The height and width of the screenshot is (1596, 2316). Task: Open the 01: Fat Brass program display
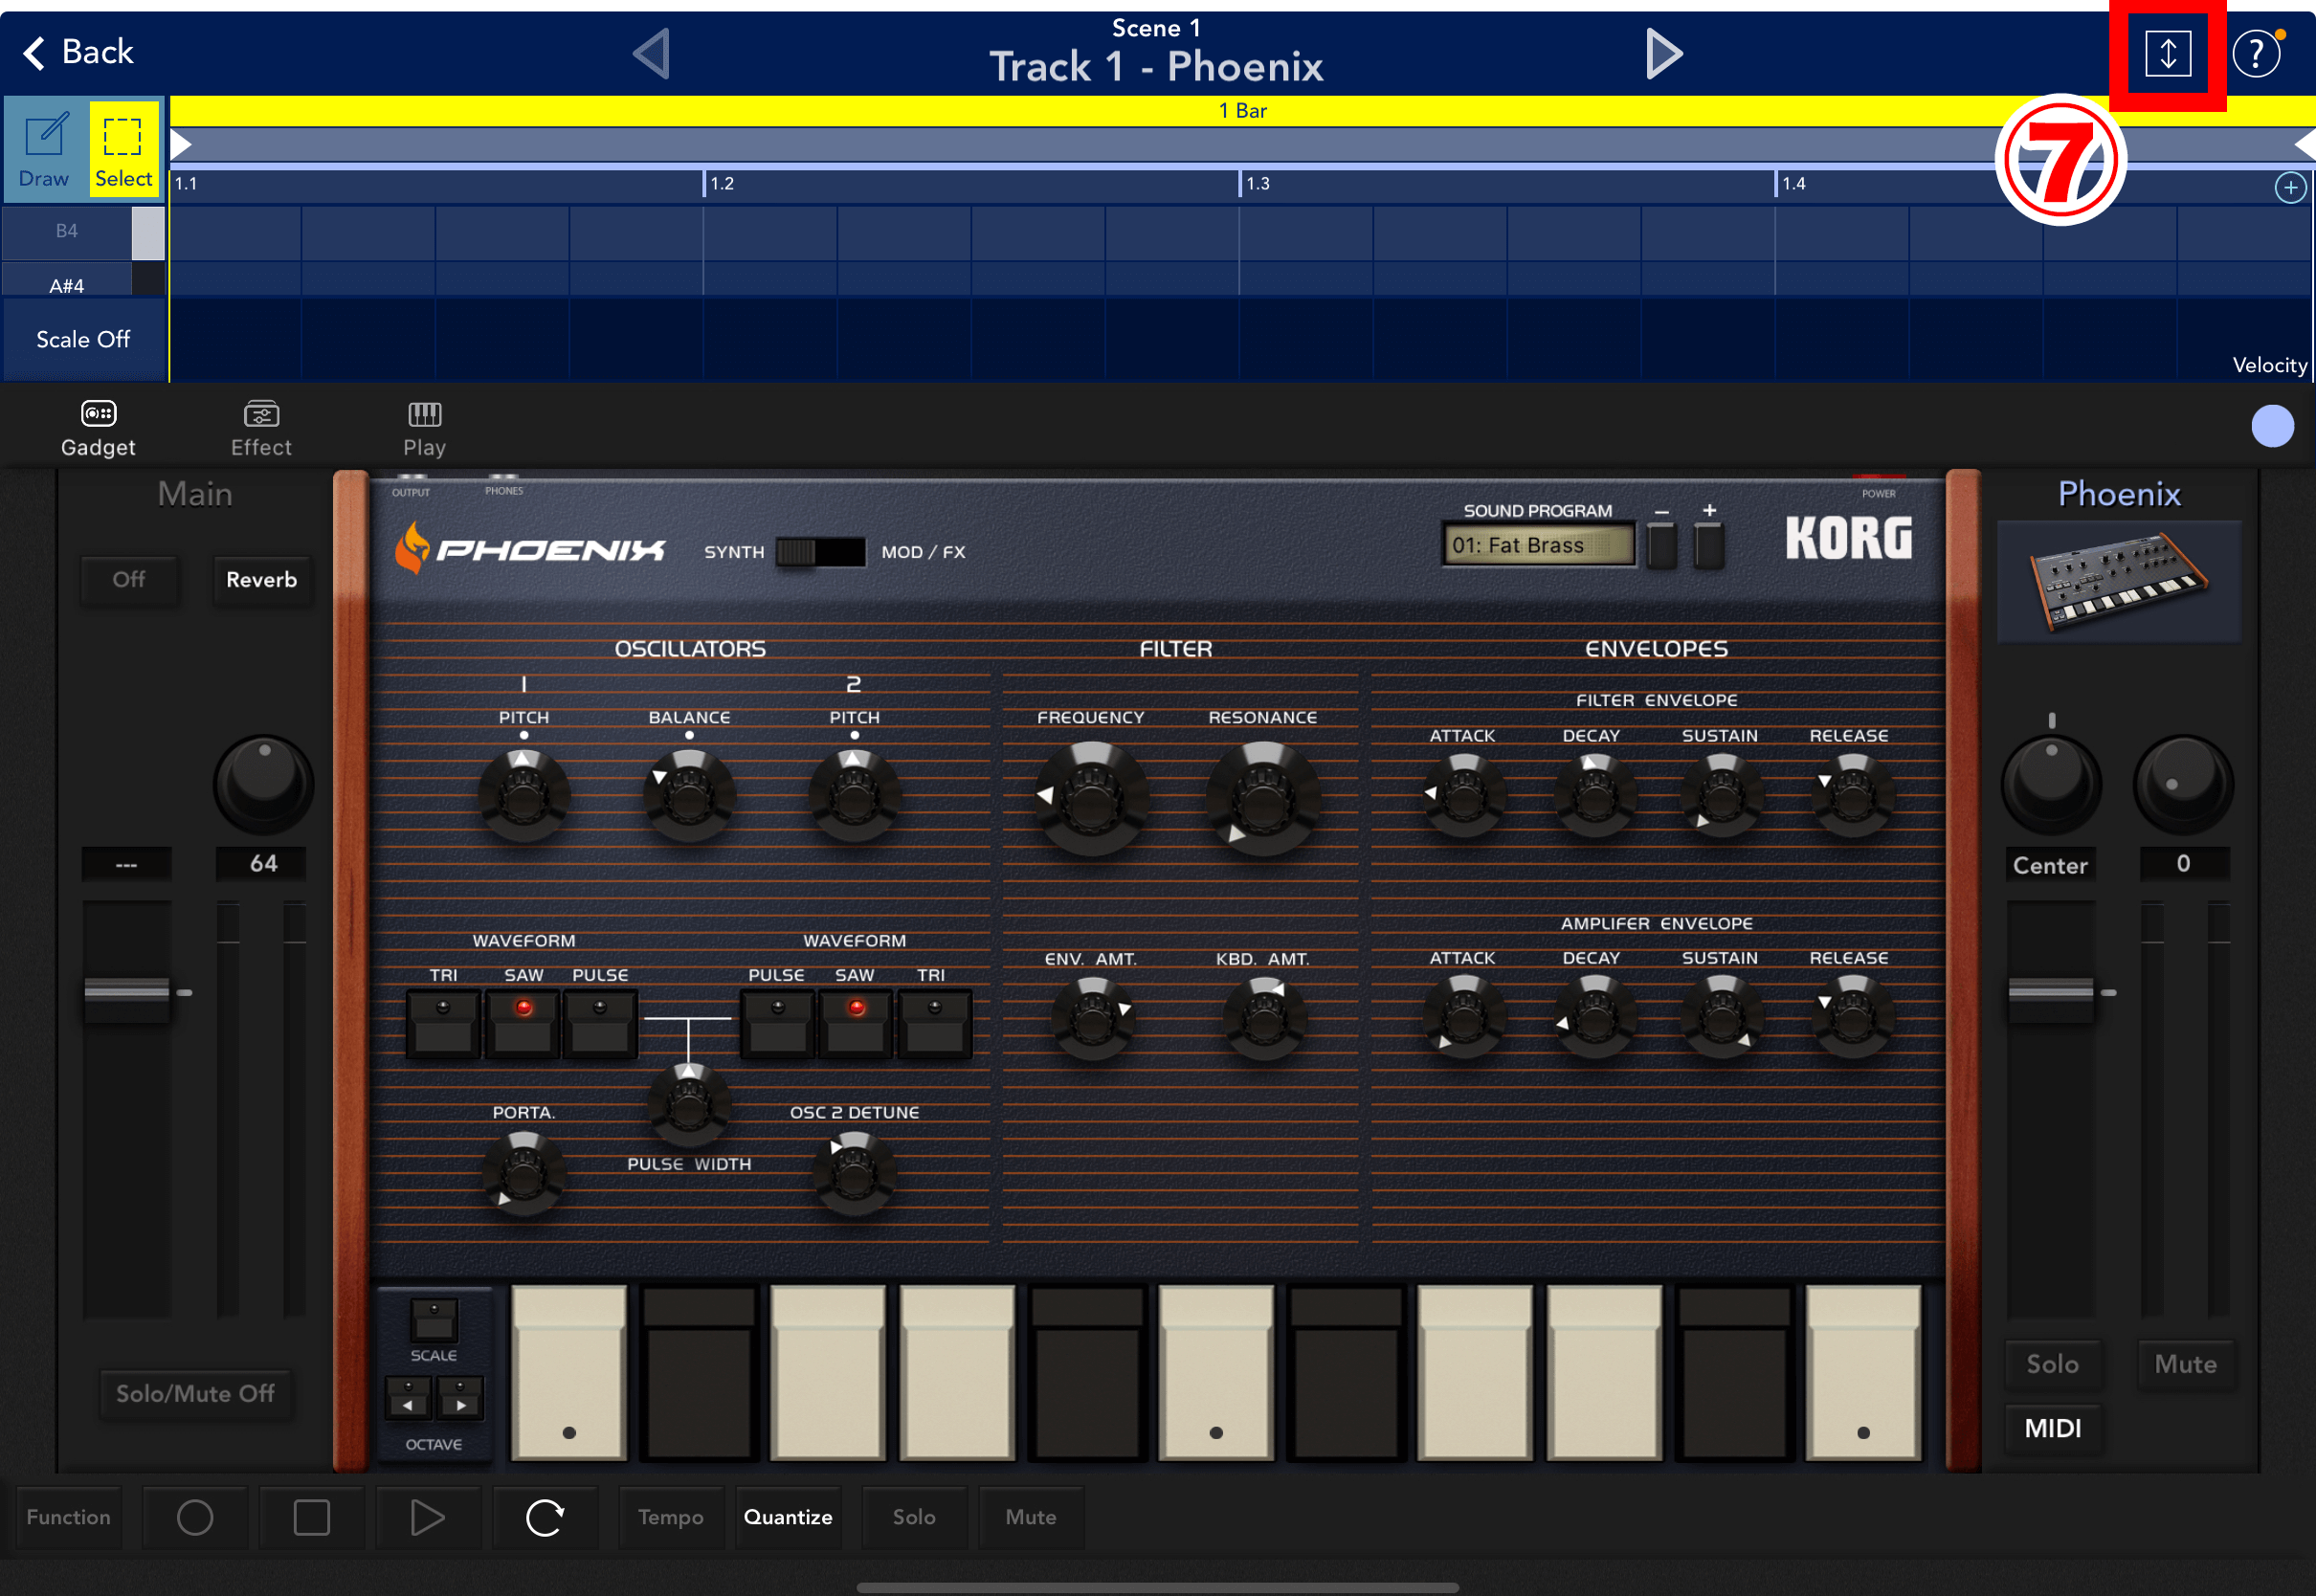tap(1538, 545)
